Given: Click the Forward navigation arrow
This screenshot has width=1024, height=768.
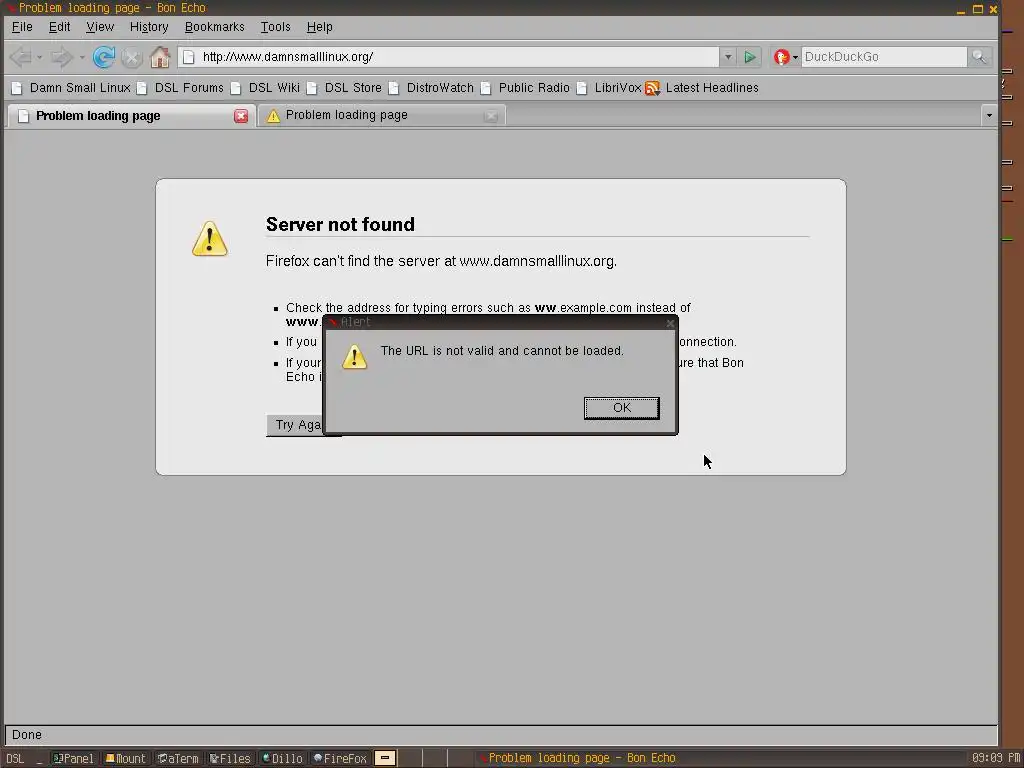Looking at the screenshot, I should [62, 57].
